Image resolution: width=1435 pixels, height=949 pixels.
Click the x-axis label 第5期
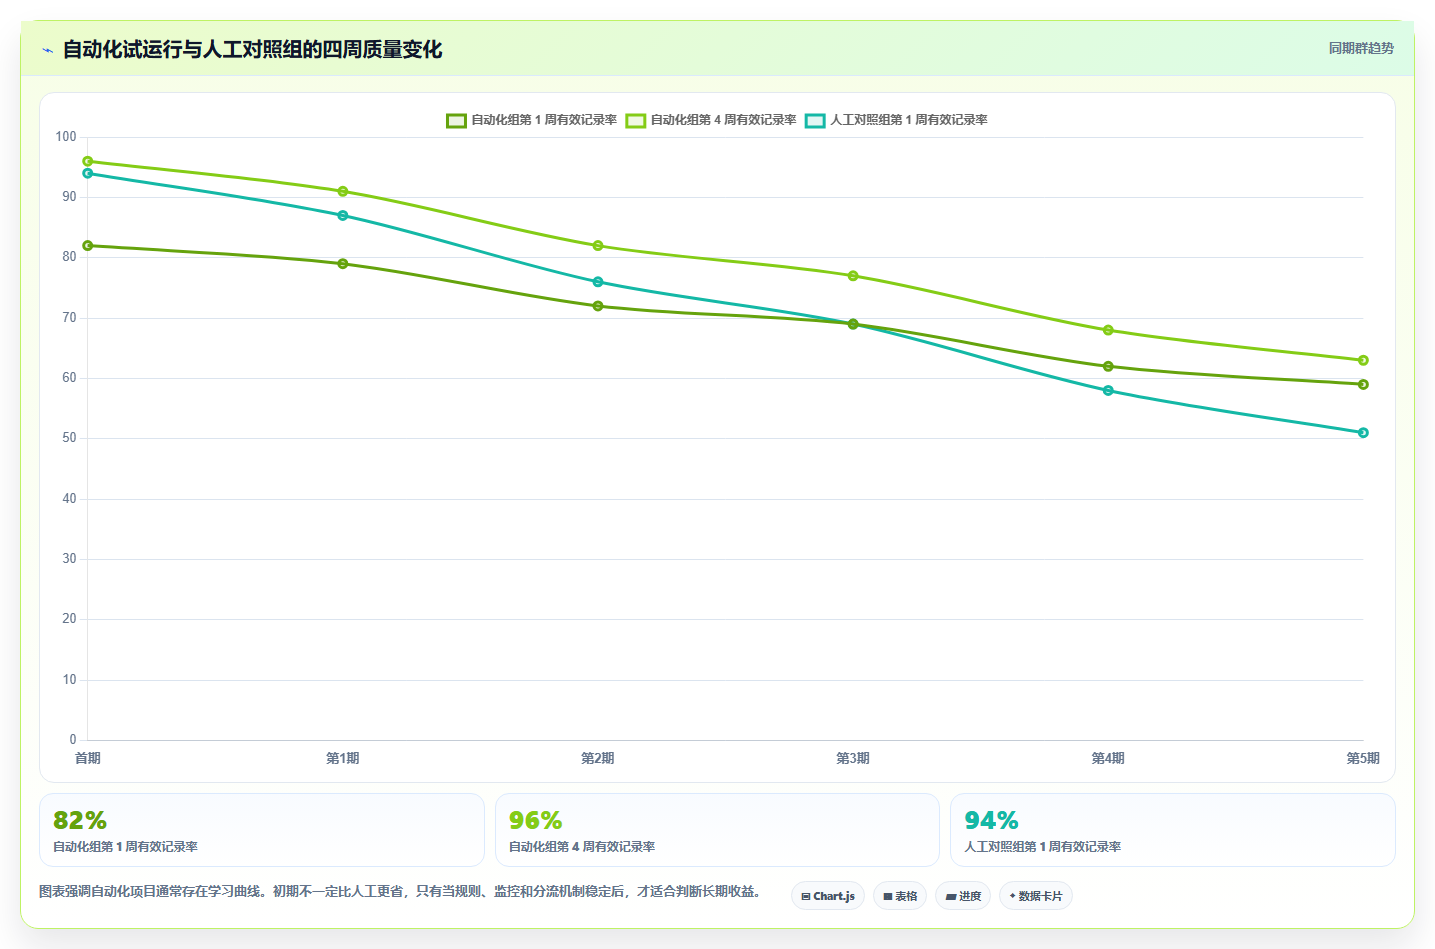pos(1363,758)
